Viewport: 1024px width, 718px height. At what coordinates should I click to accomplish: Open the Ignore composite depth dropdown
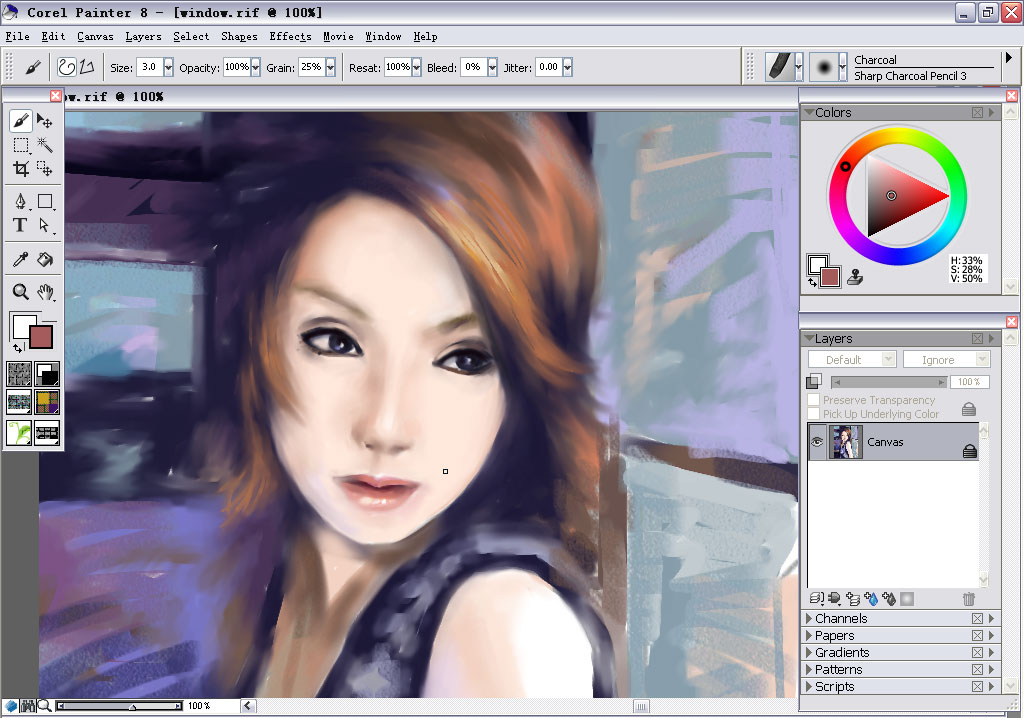click(947, 359)
